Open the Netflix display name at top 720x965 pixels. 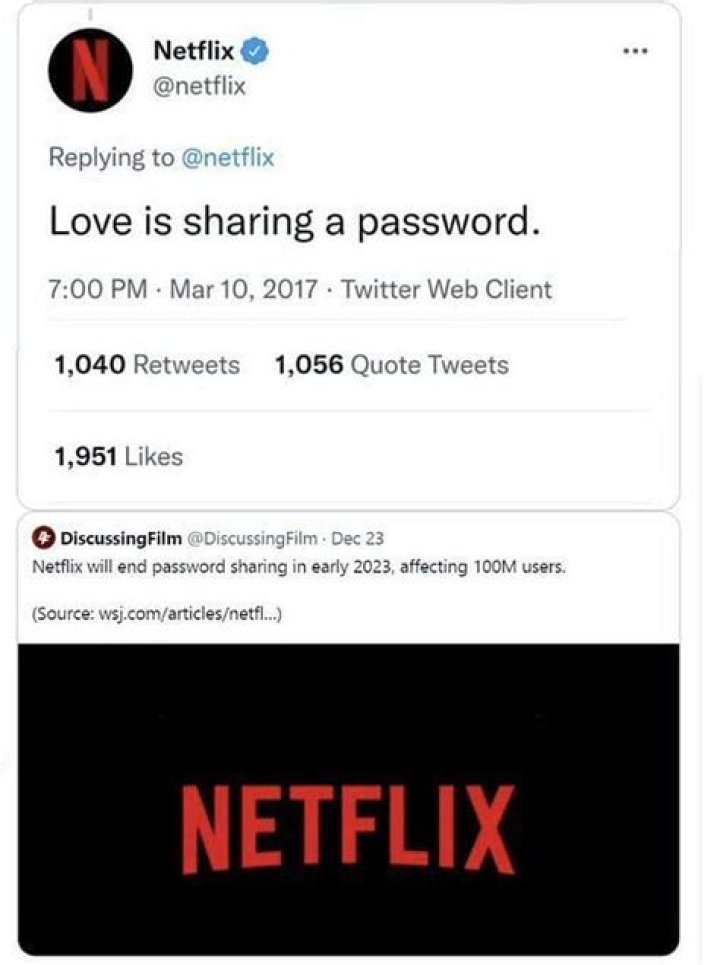(x=195, y=50)
